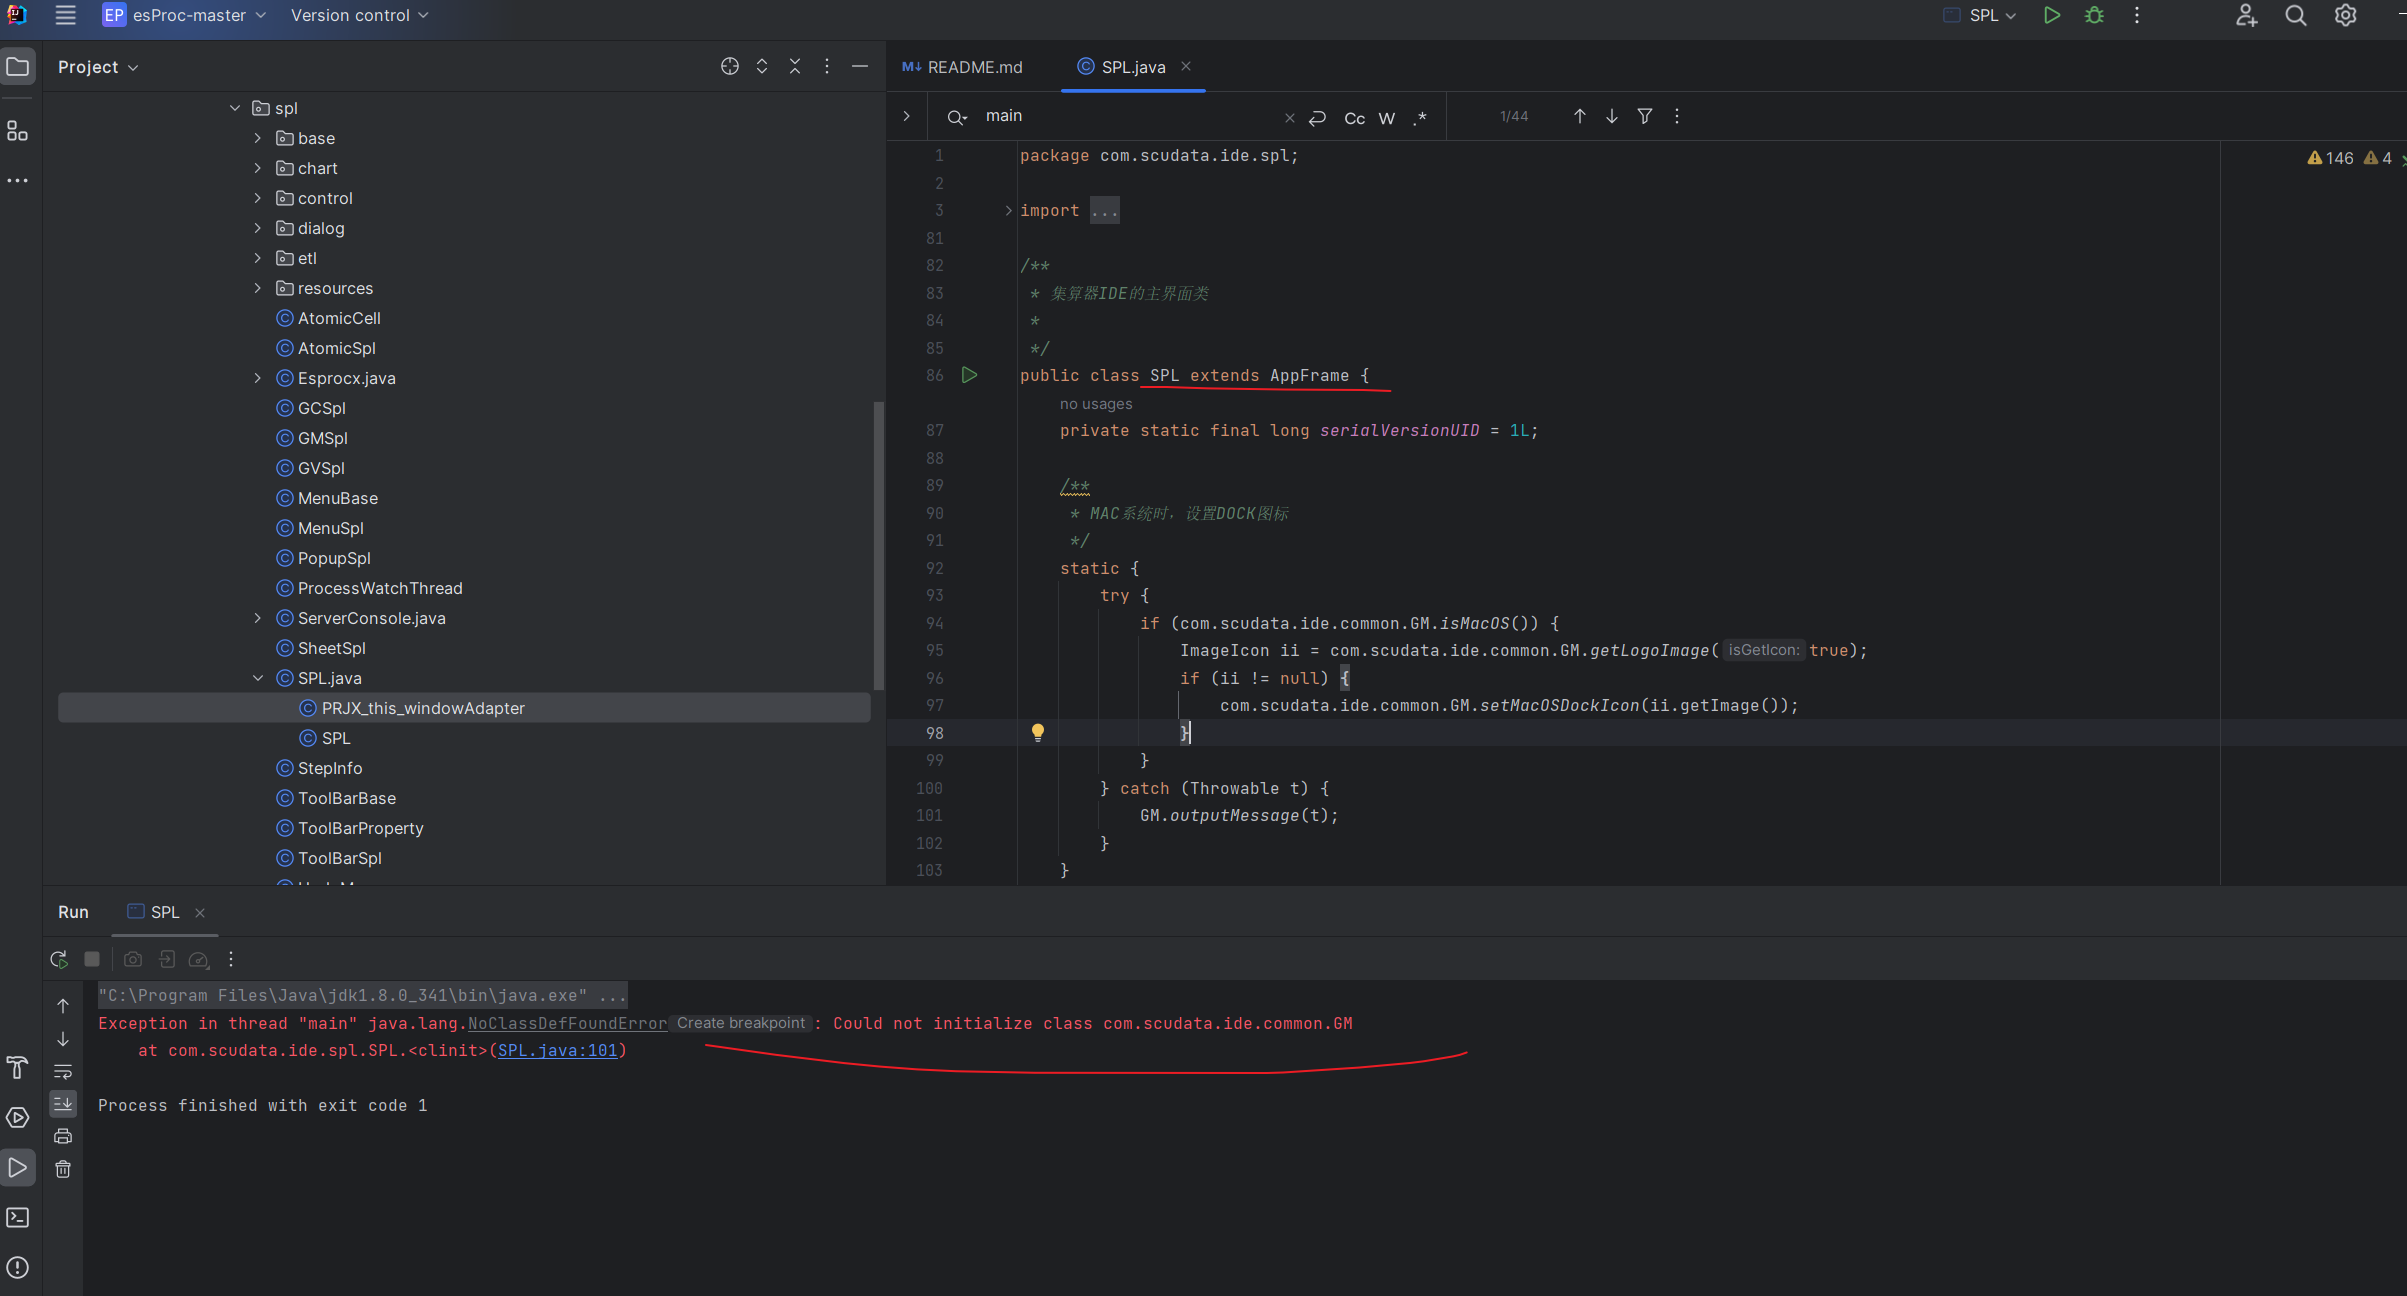Click Create breakpoint in console

click(x=740, y=1023)
